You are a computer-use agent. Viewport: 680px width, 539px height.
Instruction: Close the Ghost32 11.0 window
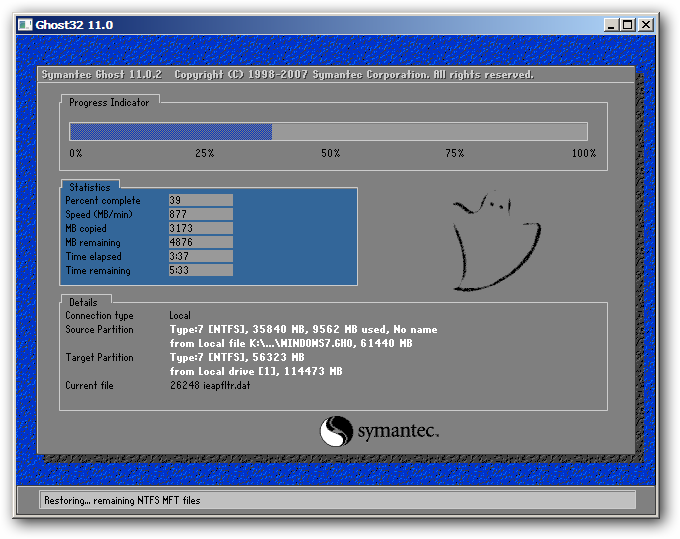pos(645,25)
